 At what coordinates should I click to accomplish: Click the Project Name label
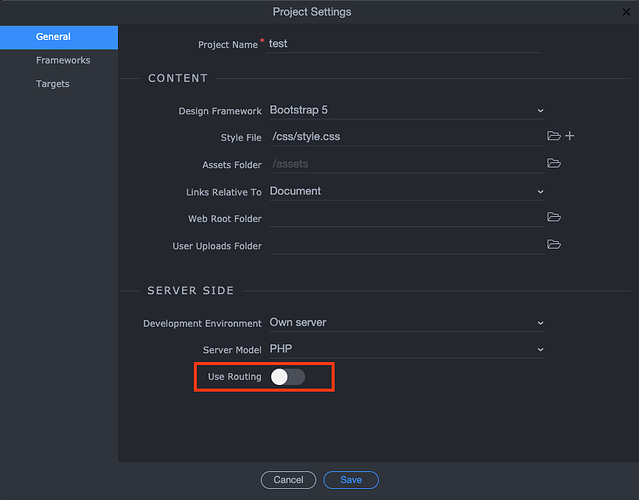228,44
